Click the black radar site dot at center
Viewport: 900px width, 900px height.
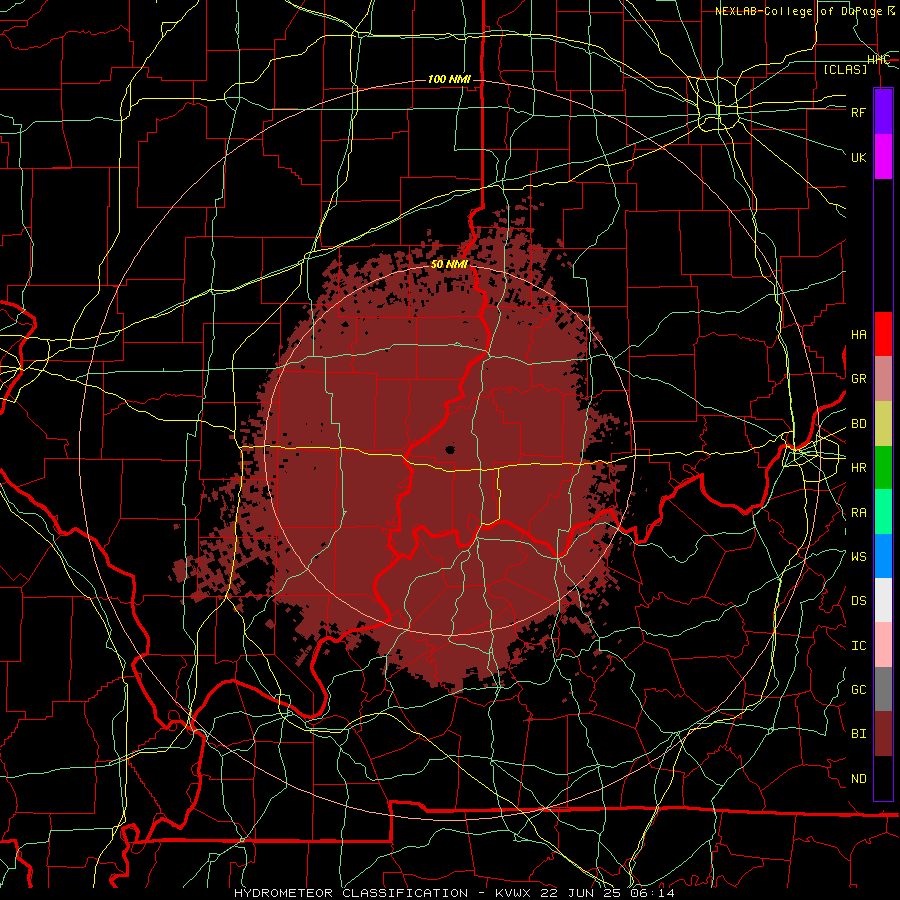click(x=450, y=449)
